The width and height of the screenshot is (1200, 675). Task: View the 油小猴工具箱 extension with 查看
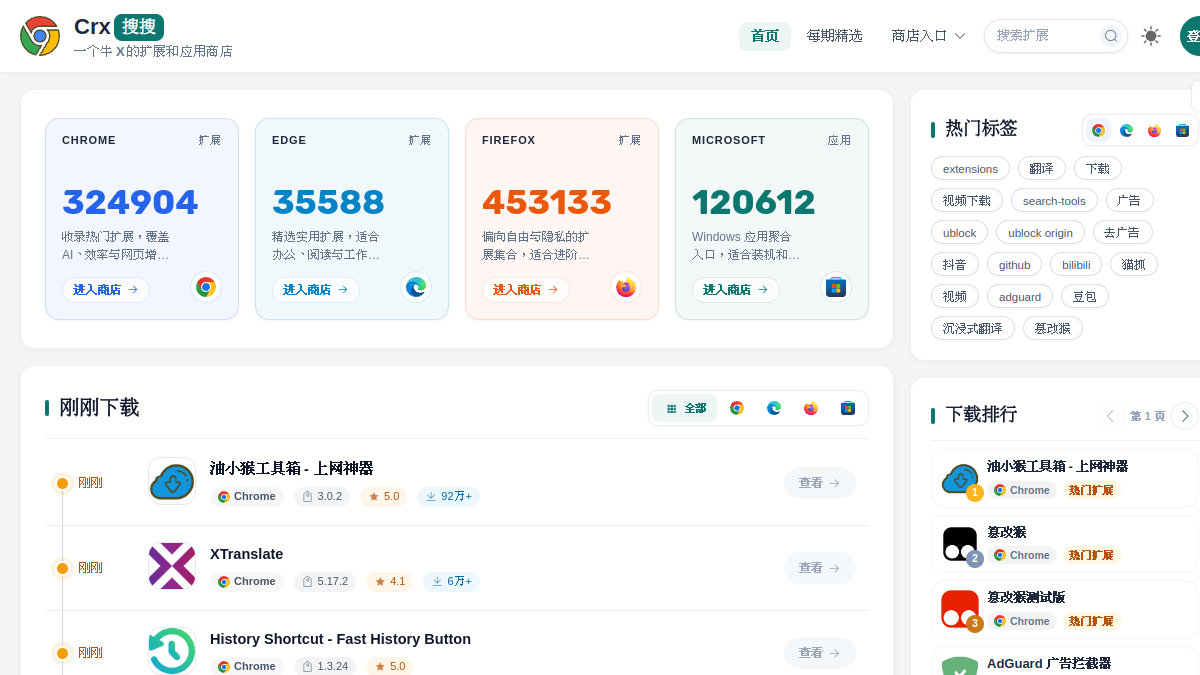[820, 483]
